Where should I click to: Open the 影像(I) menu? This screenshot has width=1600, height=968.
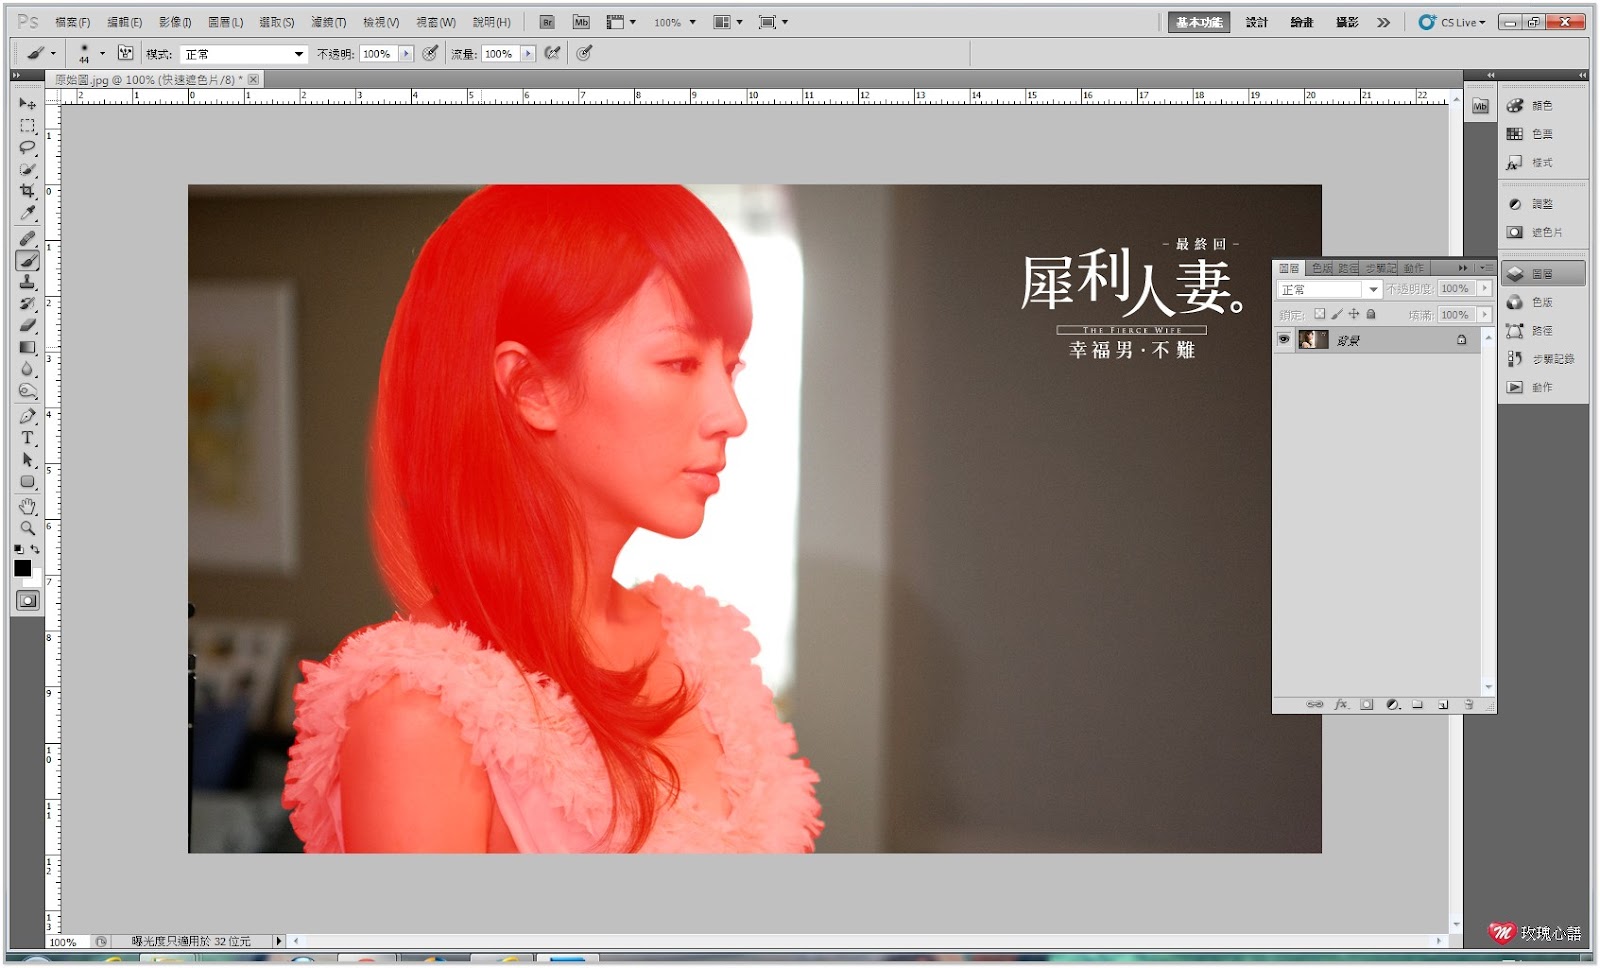[175, 22]
